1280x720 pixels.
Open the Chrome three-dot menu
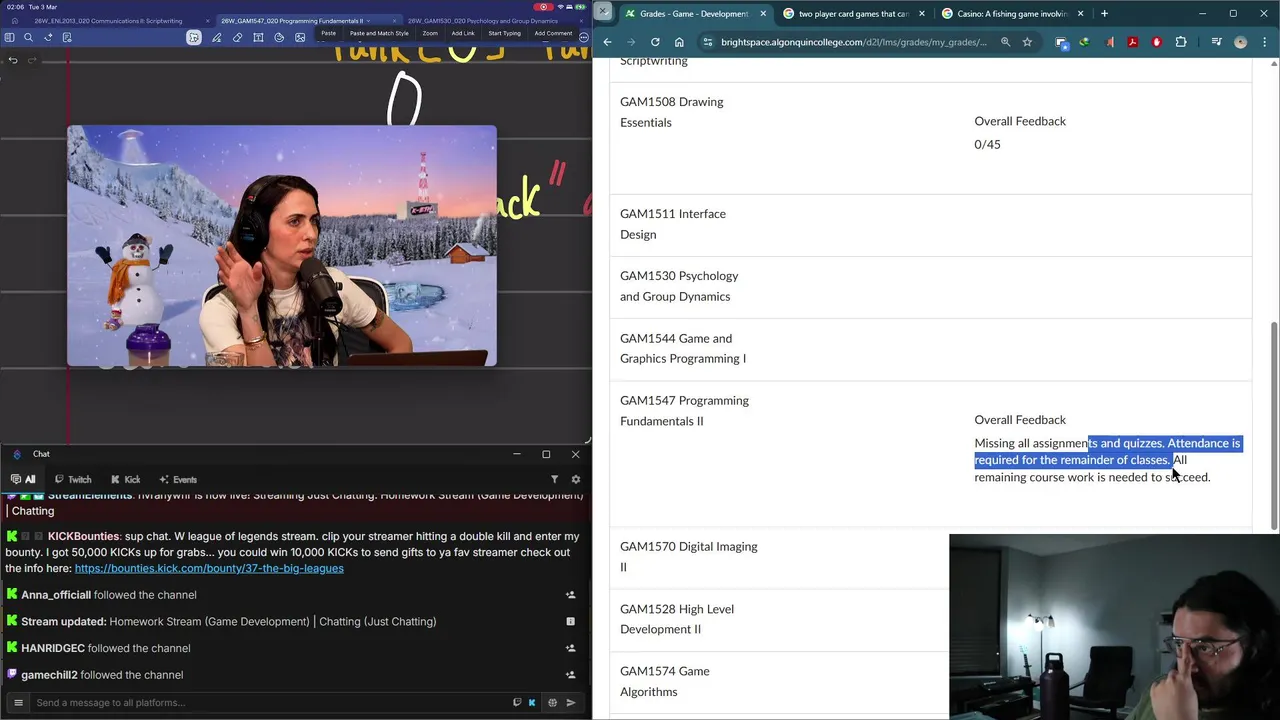coord(1265,42)
